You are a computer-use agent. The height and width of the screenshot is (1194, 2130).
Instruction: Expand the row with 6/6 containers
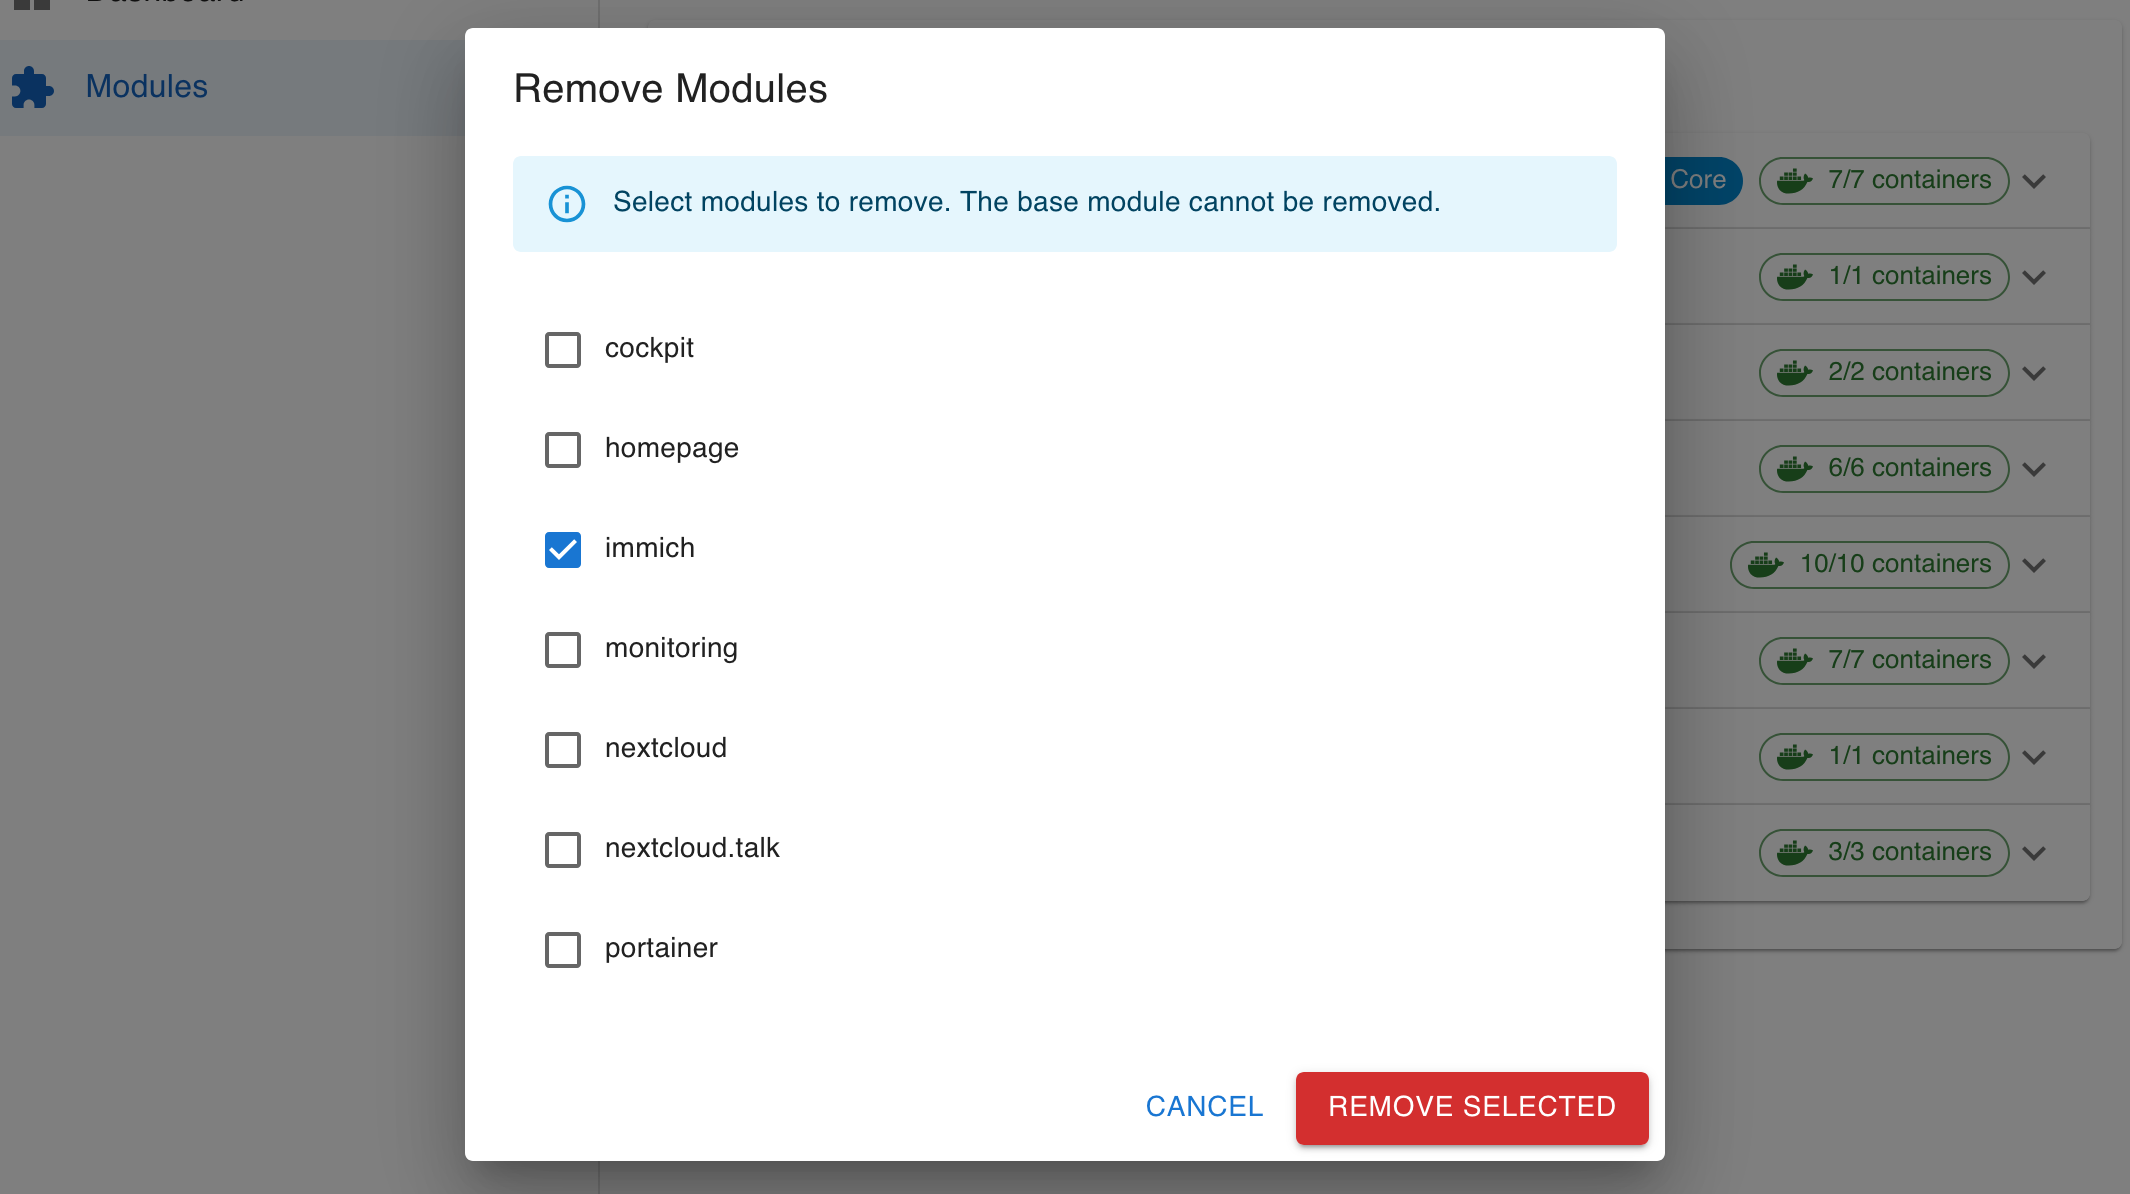2033,469
